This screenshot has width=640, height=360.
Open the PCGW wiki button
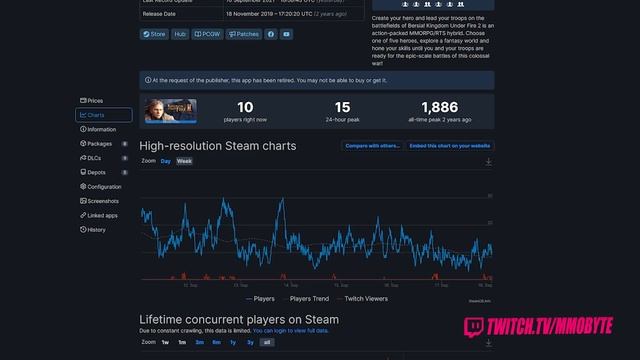pyautogui.click(x=207, y=34)
